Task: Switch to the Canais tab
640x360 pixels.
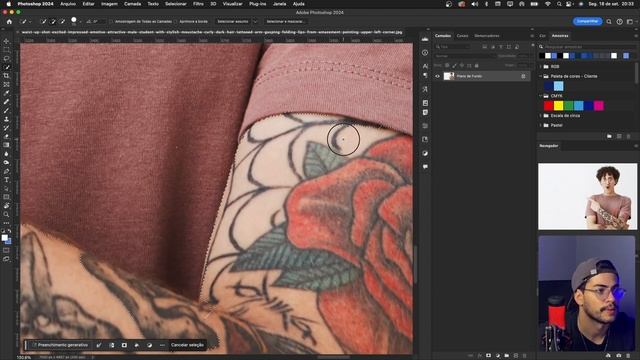Action: click(462, 36)
